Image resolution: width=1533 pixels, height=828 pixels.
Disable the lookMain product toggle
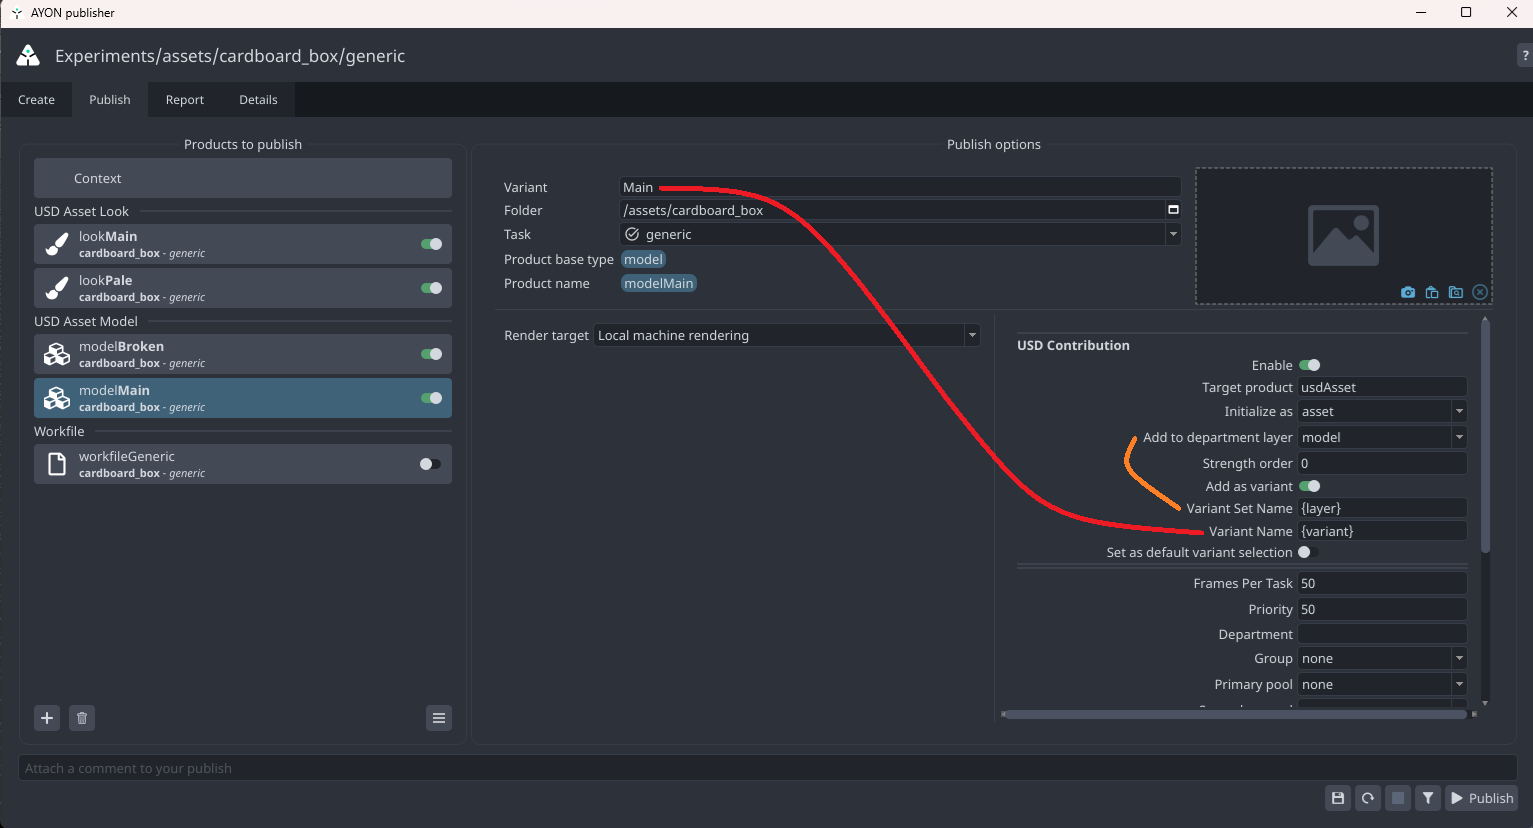[x=431, y=244]
